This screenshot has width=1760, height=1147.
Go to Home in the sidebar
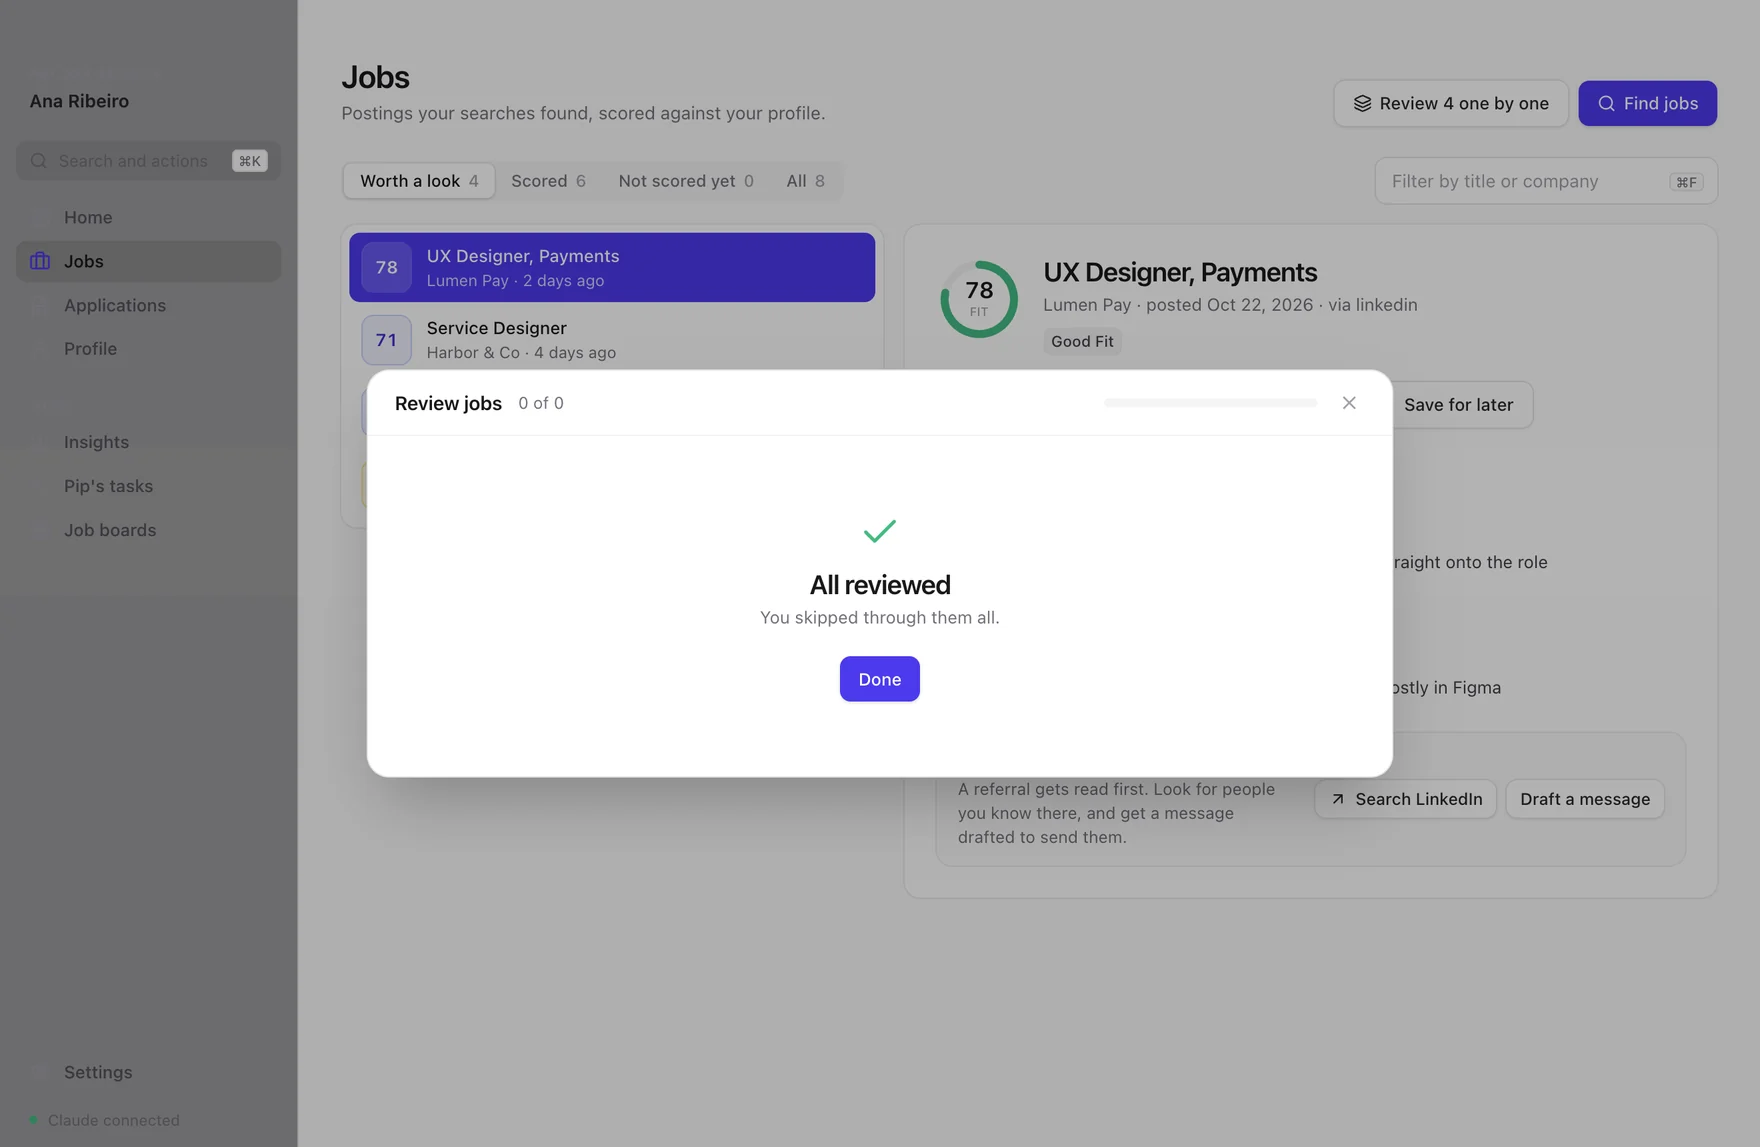click(x=148, y=217)
